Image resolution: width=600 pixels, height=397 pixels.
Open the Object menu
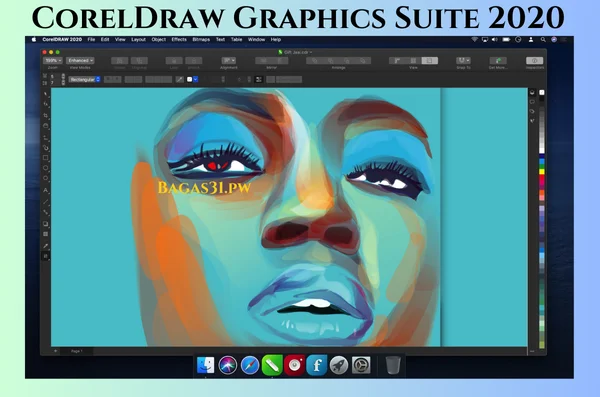click(158, 39)
